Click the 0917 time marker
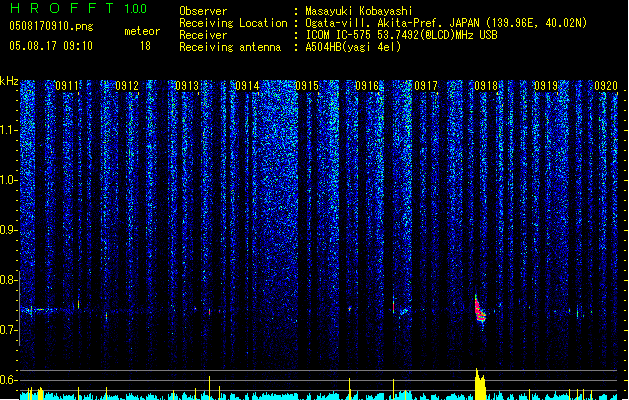The height and width of the screenshot is (400, 629). 426,86
